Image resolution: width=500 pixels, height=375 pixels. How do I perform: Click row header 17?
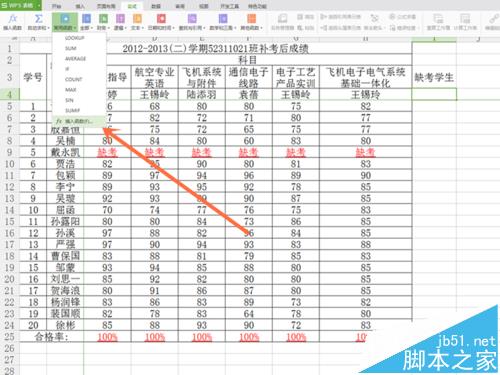9,244
